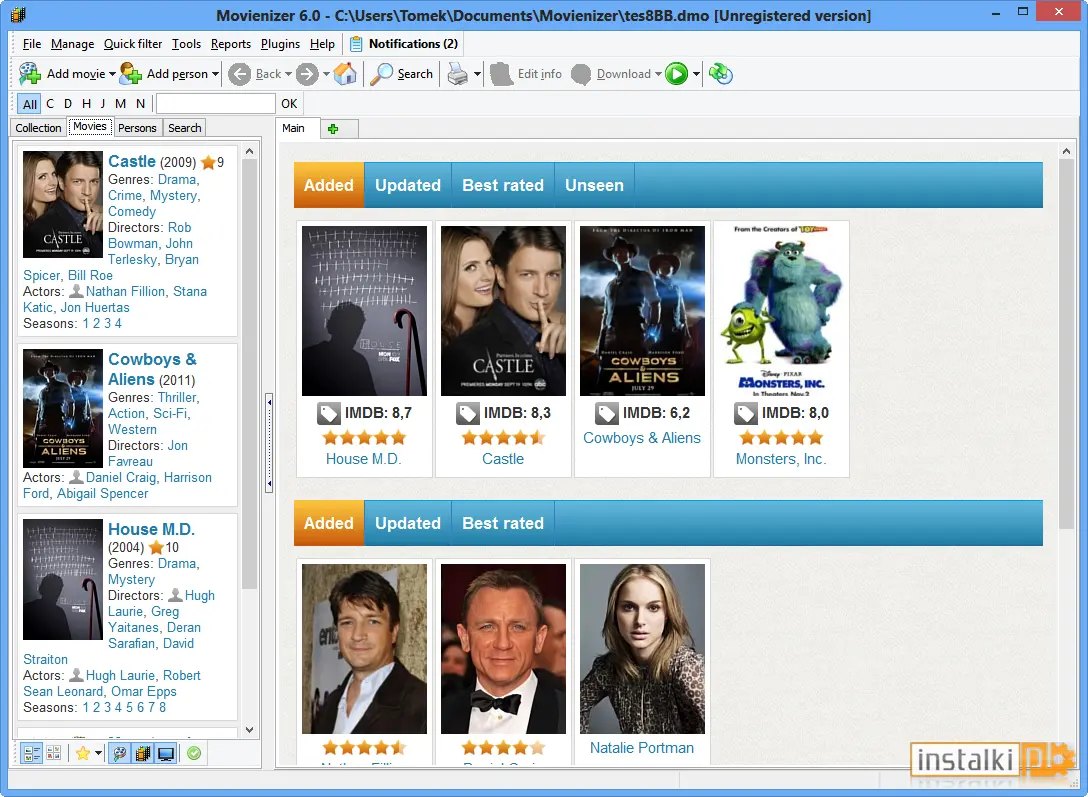Click the letter filter text input field
The image size is (1088, 797).
point(216,104)
